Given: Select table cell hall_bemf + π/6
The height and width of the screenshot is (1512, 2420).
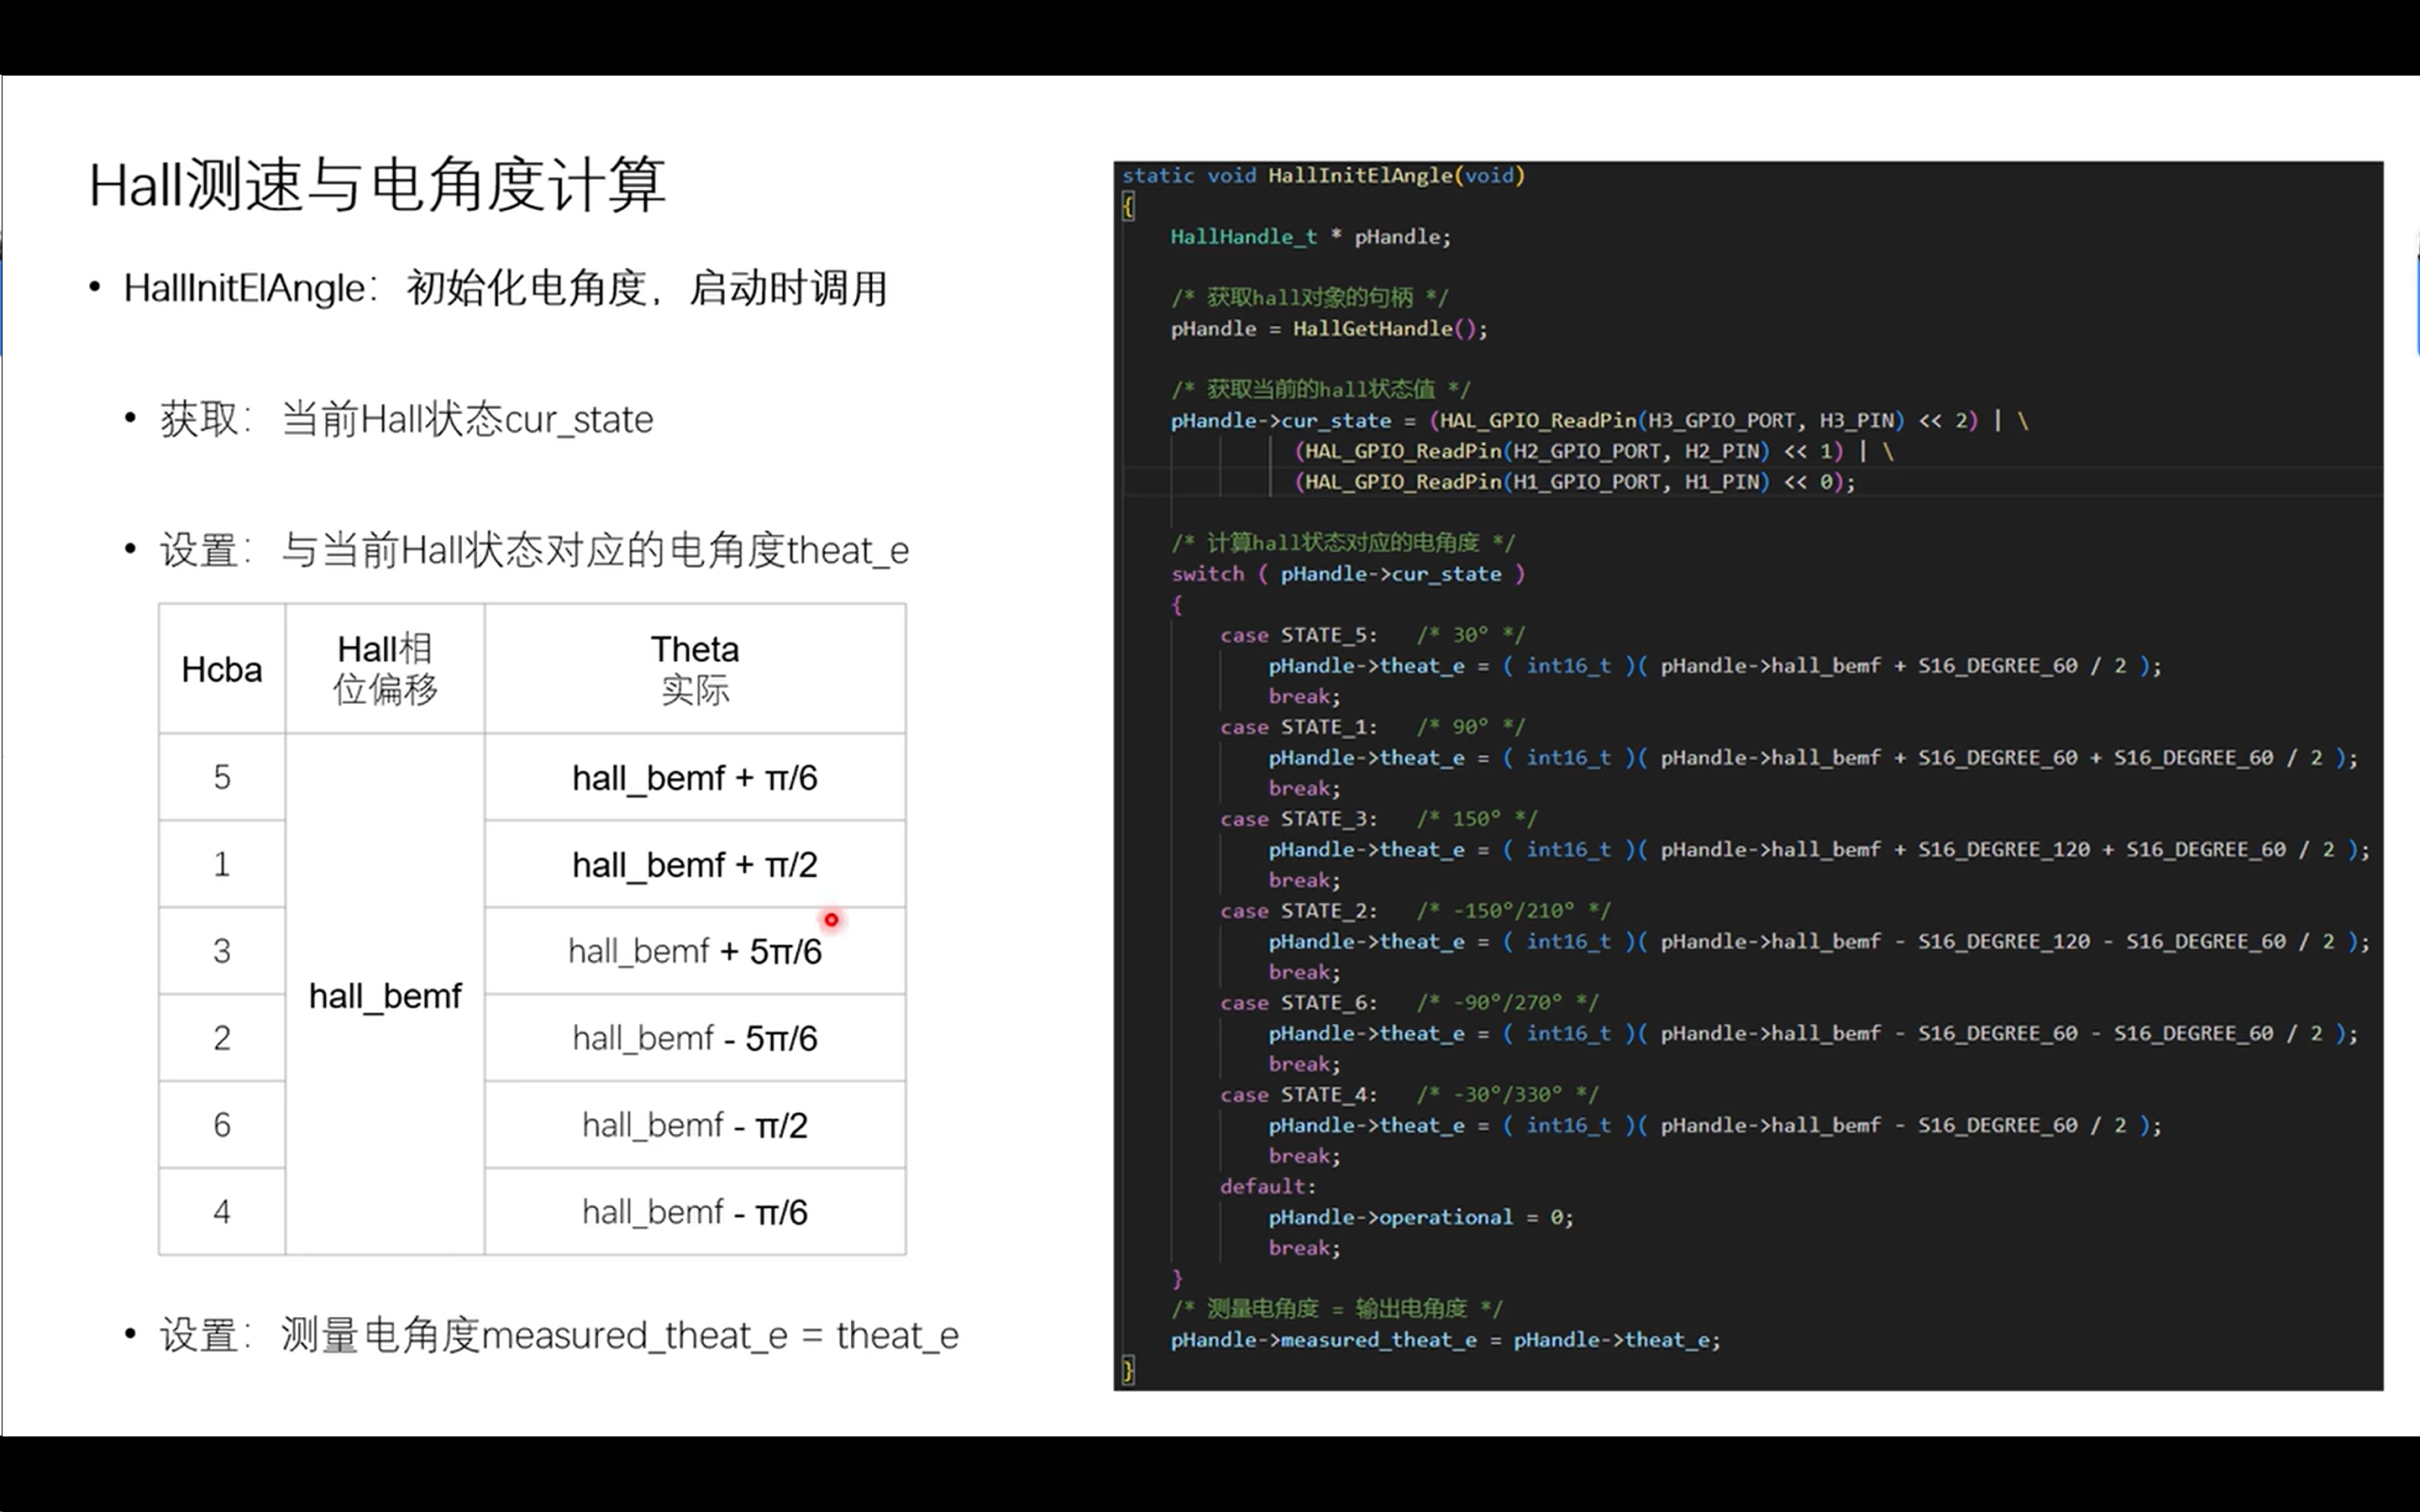Looking at the screenshot, I should coord(694,778).
